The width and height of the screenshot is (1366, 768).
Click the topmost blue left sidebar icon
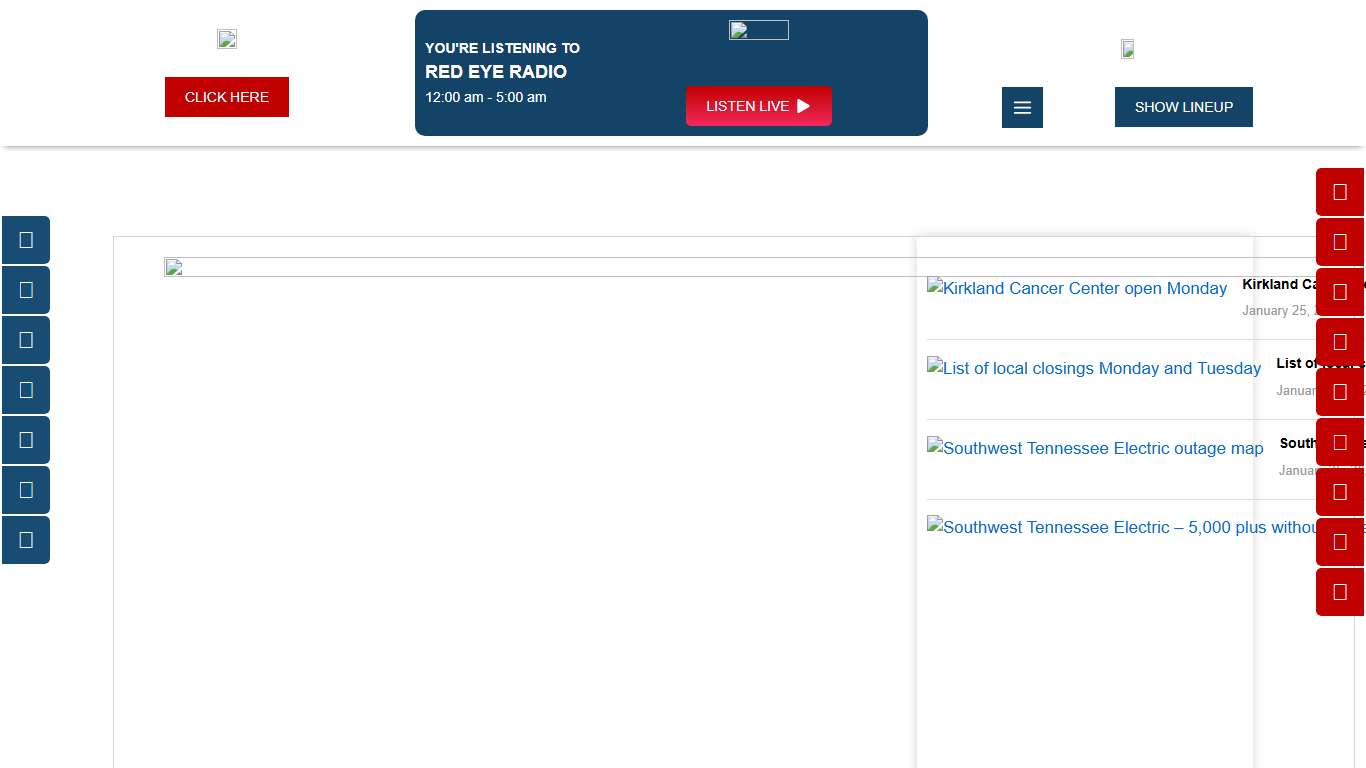click(x=26, y=240)
